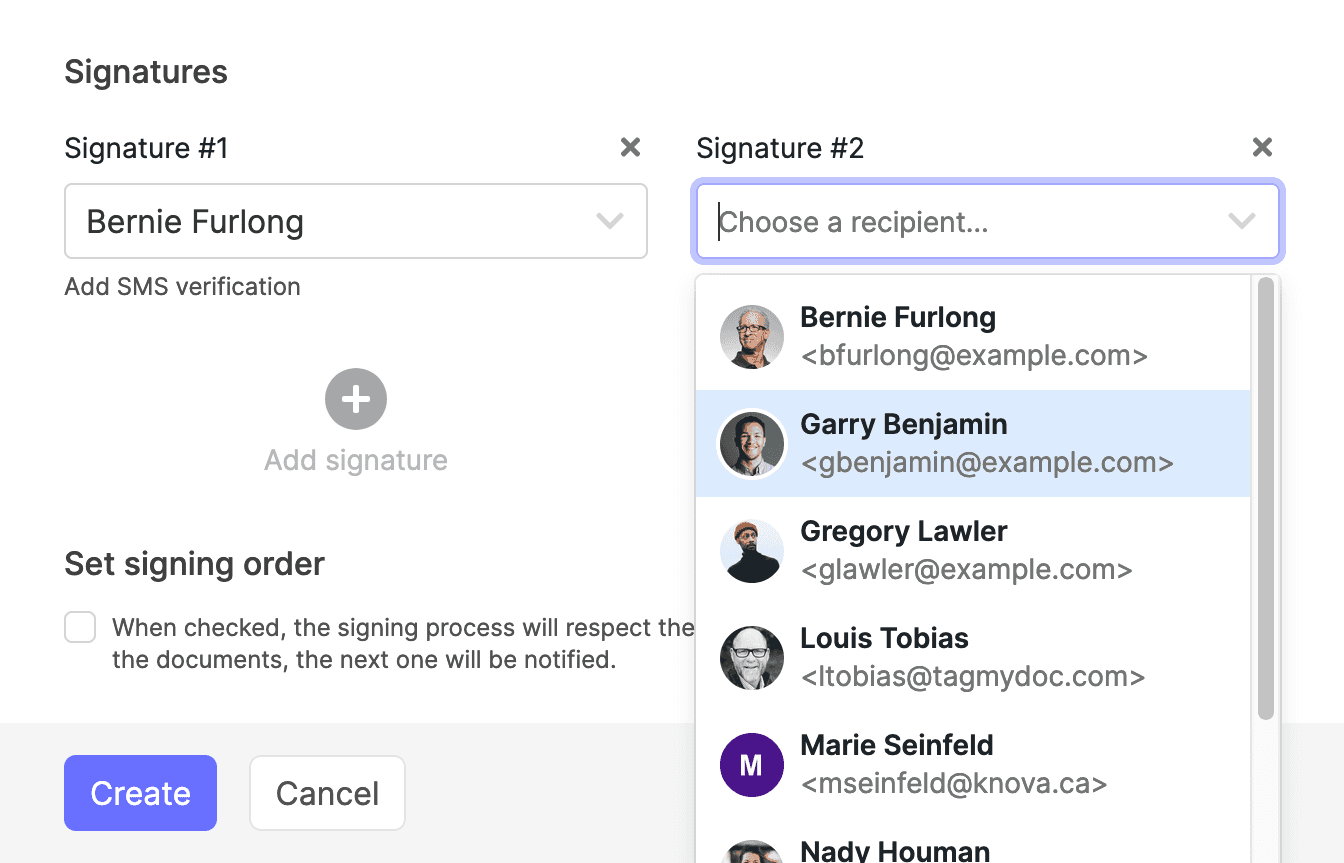Click Gregory Lawler's avatar picture

(751, 551)
